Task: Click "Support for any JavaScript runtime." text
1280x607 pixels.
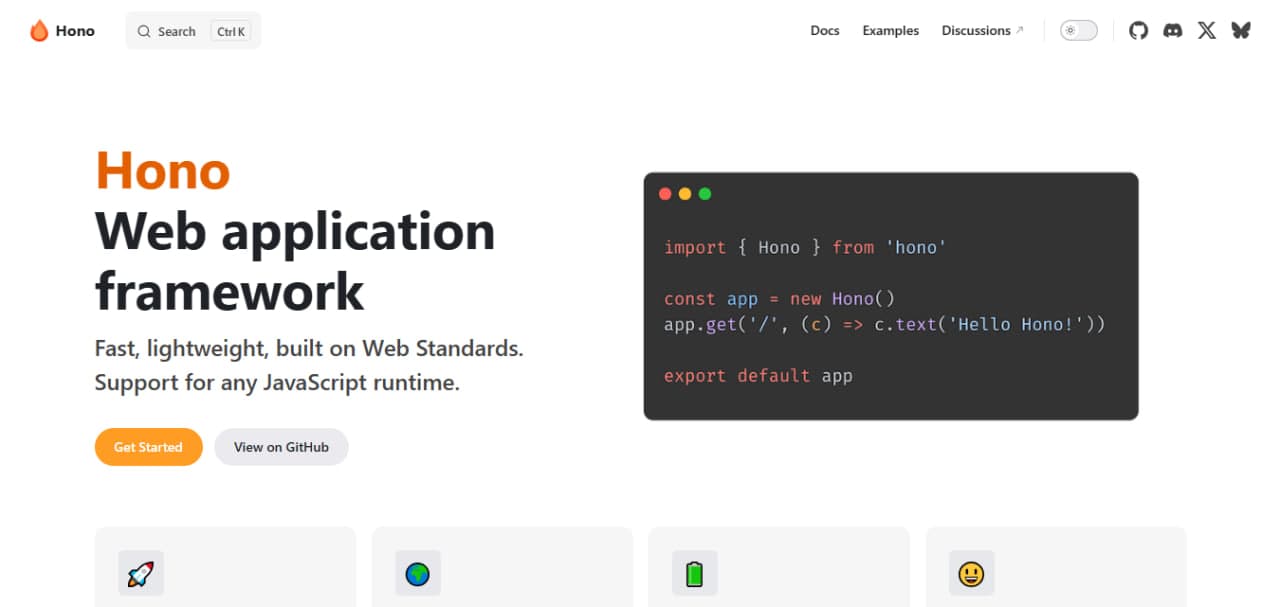Action: coord(277,382)
